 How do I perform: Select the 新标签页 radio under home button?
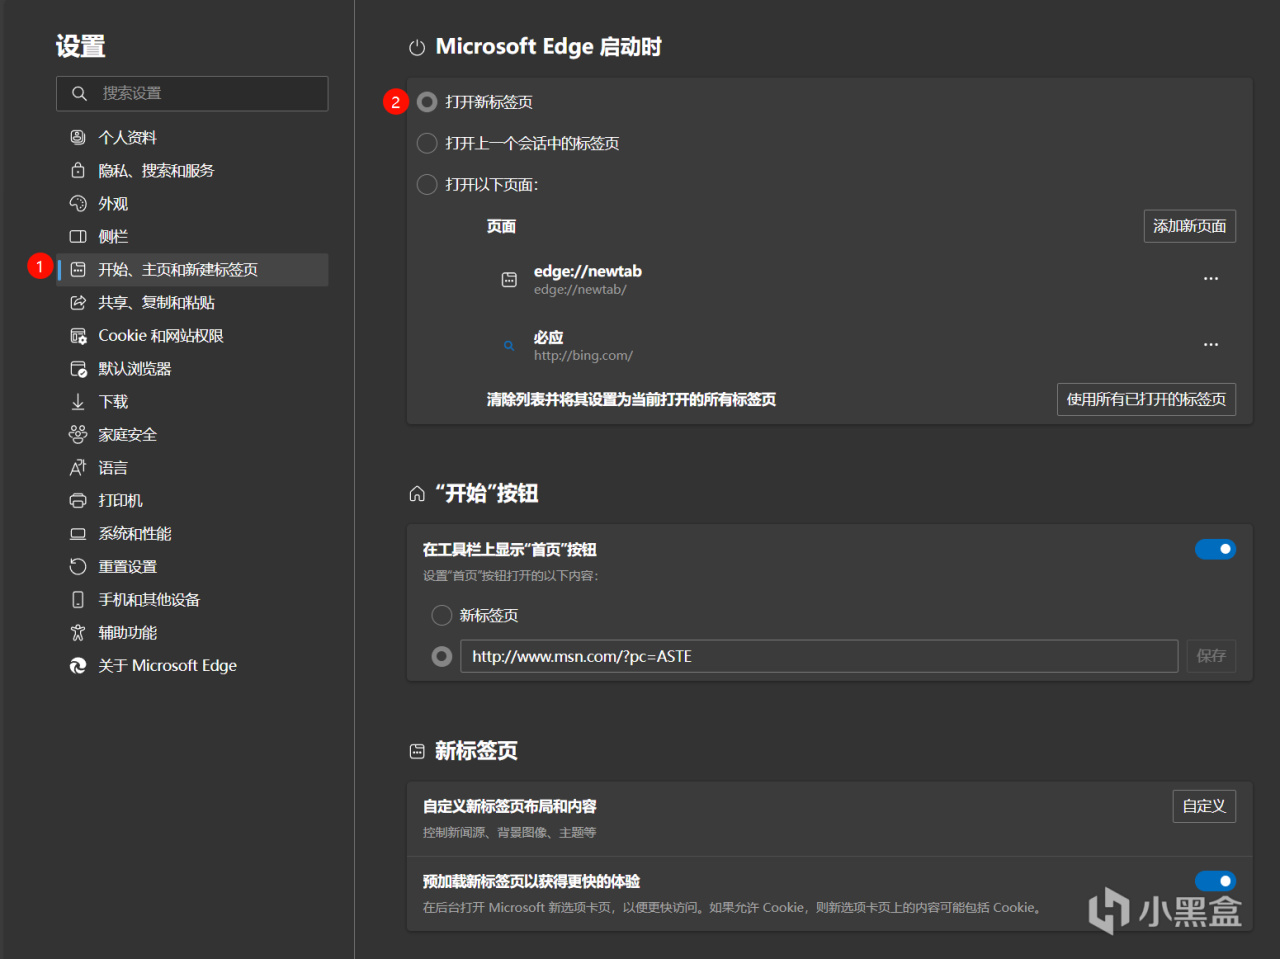click(x=442, y=615)
